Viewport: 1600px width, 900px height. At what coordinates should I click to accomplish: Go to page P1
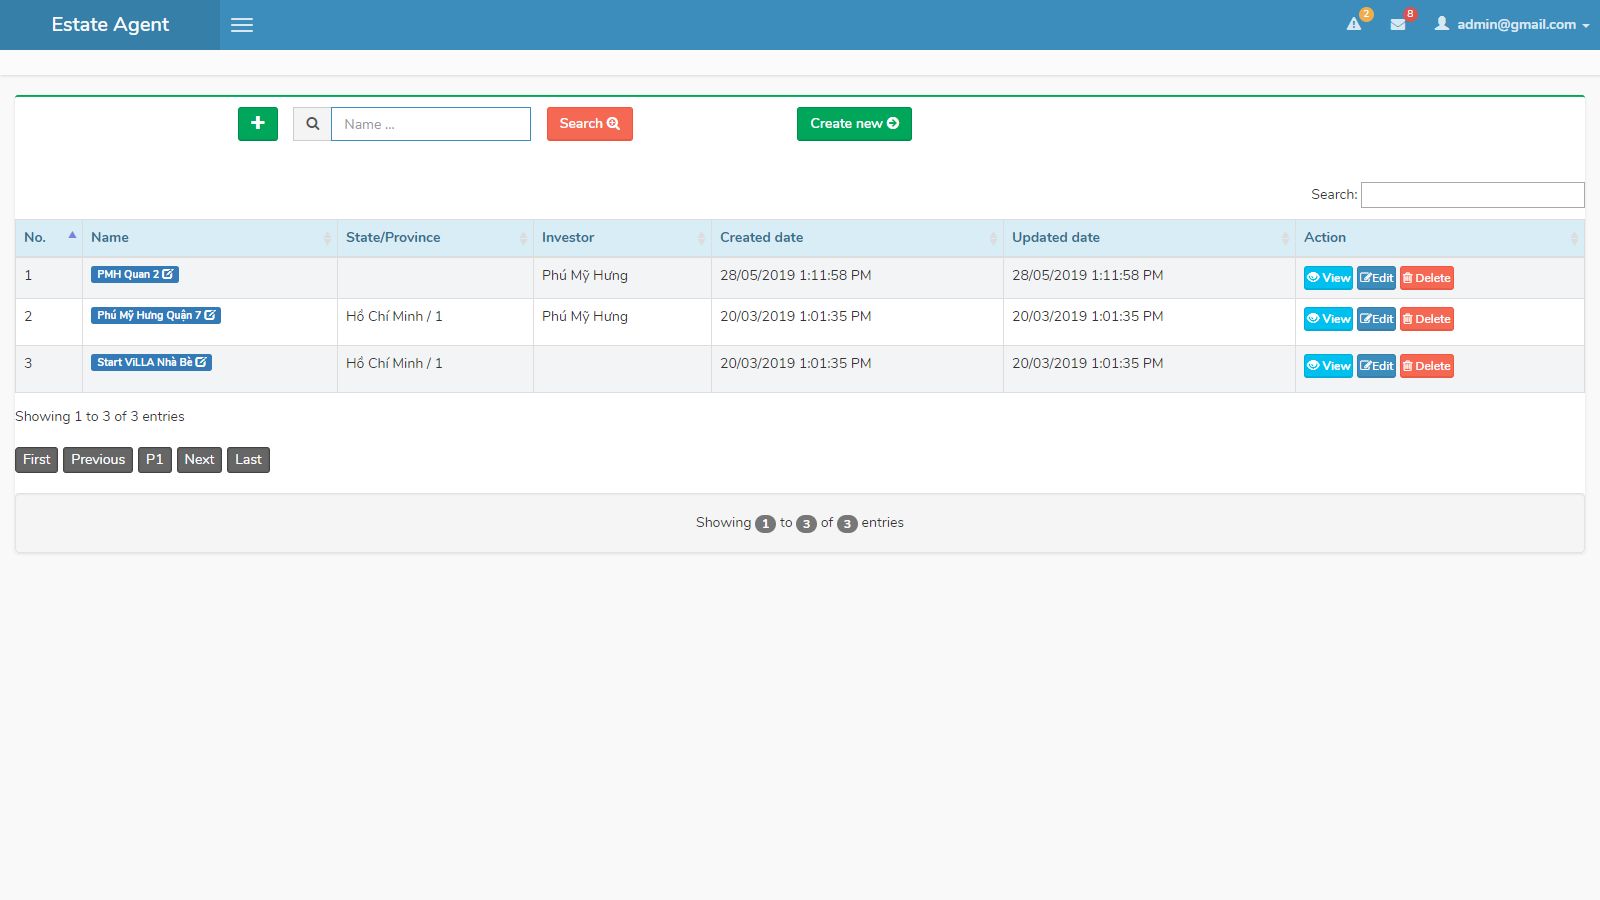coord(154,460)
